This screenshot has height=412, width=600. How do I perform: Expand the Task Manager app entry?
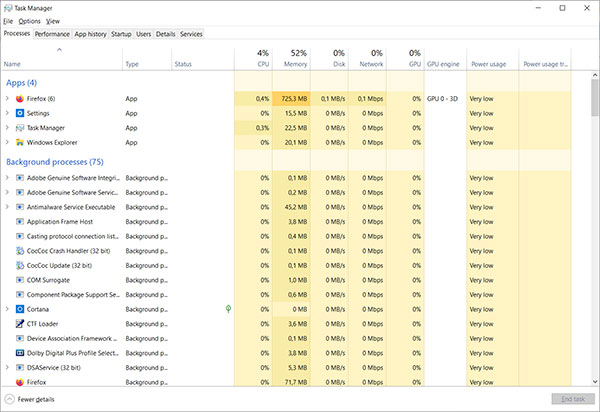point(7,128)
